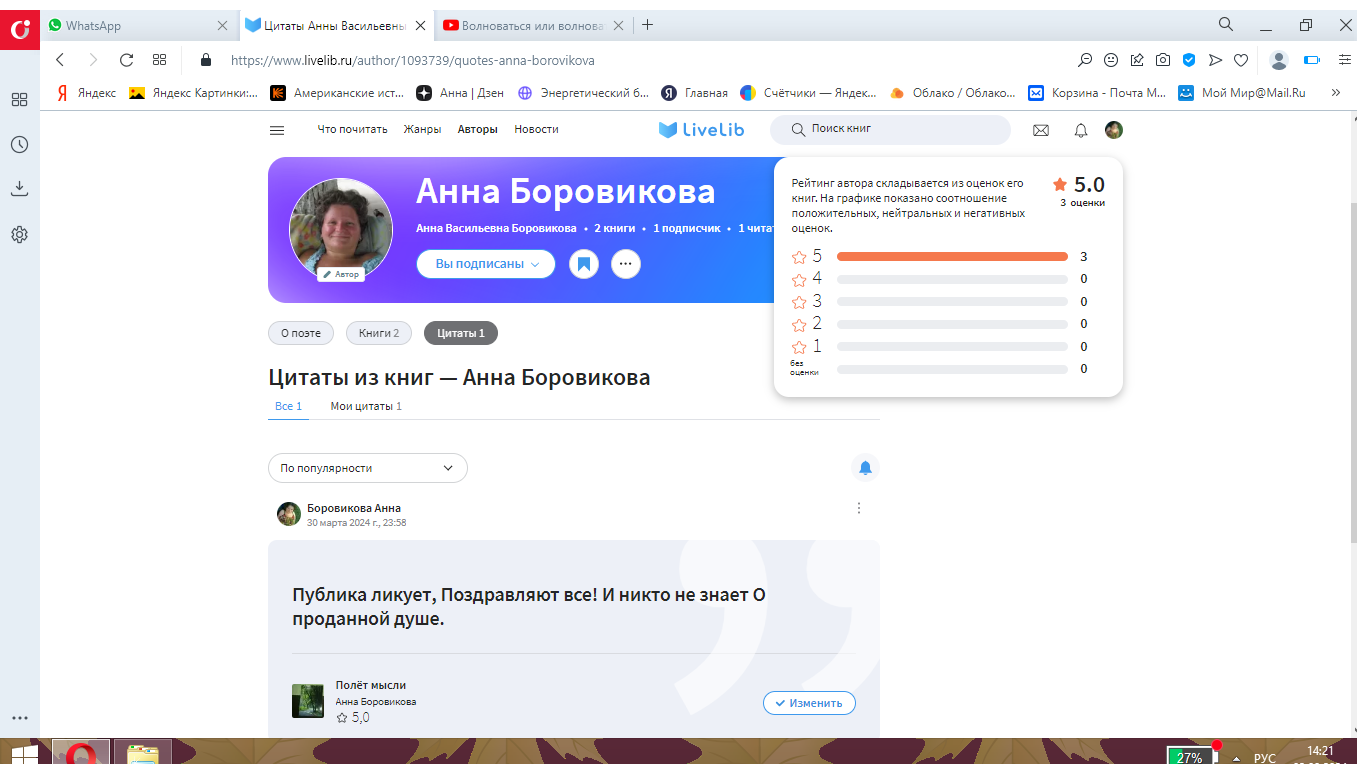Open the quote's vertical dots menu
This screenshot has height=764, width=1357.
click(x=859, y=508)
